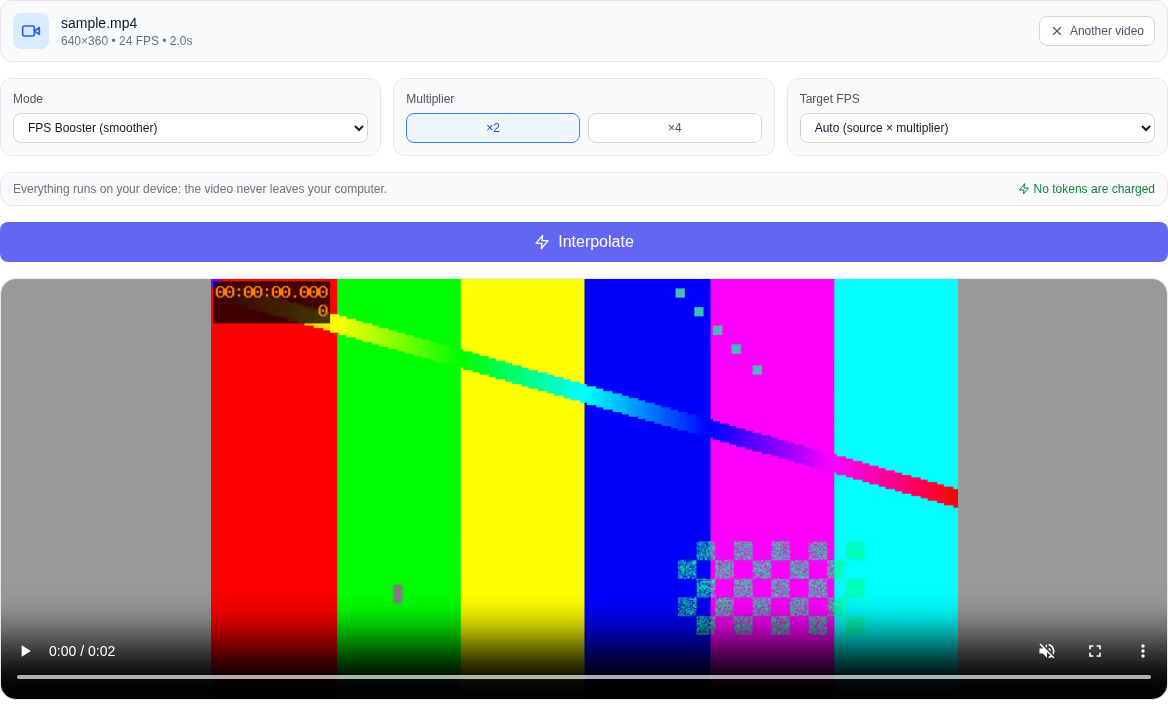Select the ×4 multiplier
Screen dimensions: 1168x720
[x=674, y=128]
